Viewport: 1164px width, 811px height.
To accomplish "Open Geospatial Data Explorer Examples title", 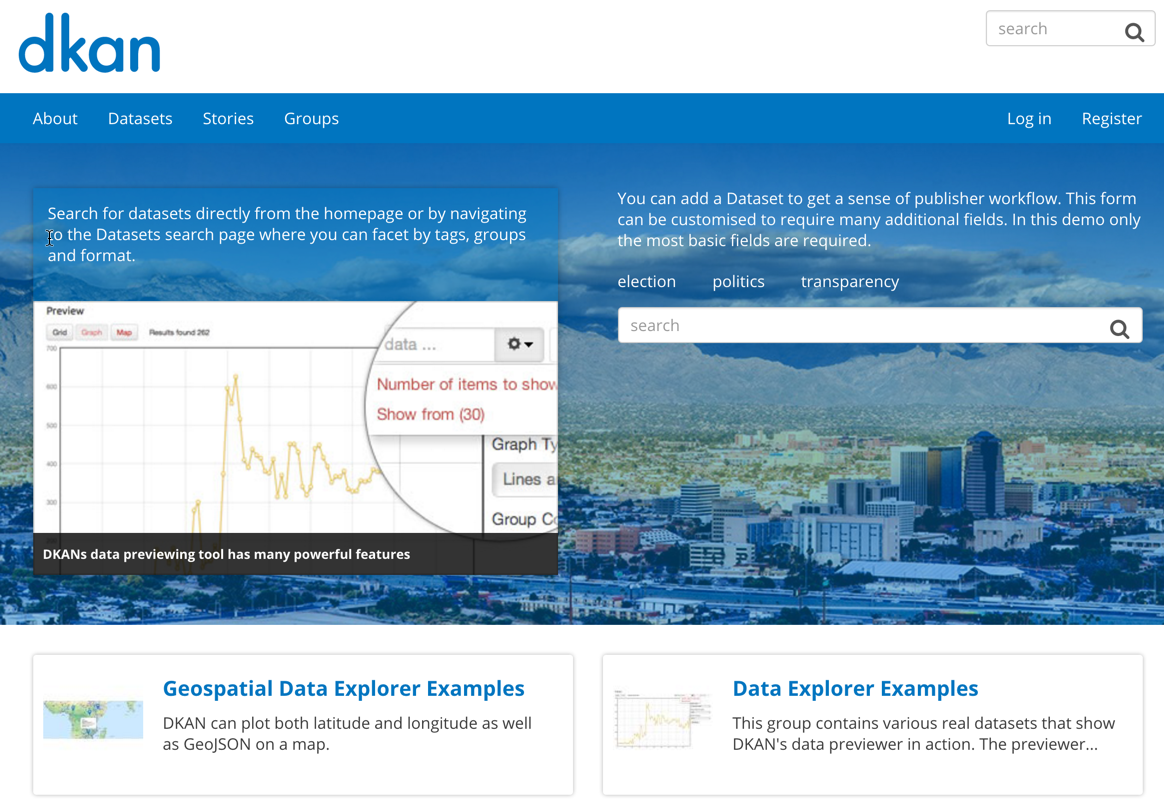I will coord(344,688).
